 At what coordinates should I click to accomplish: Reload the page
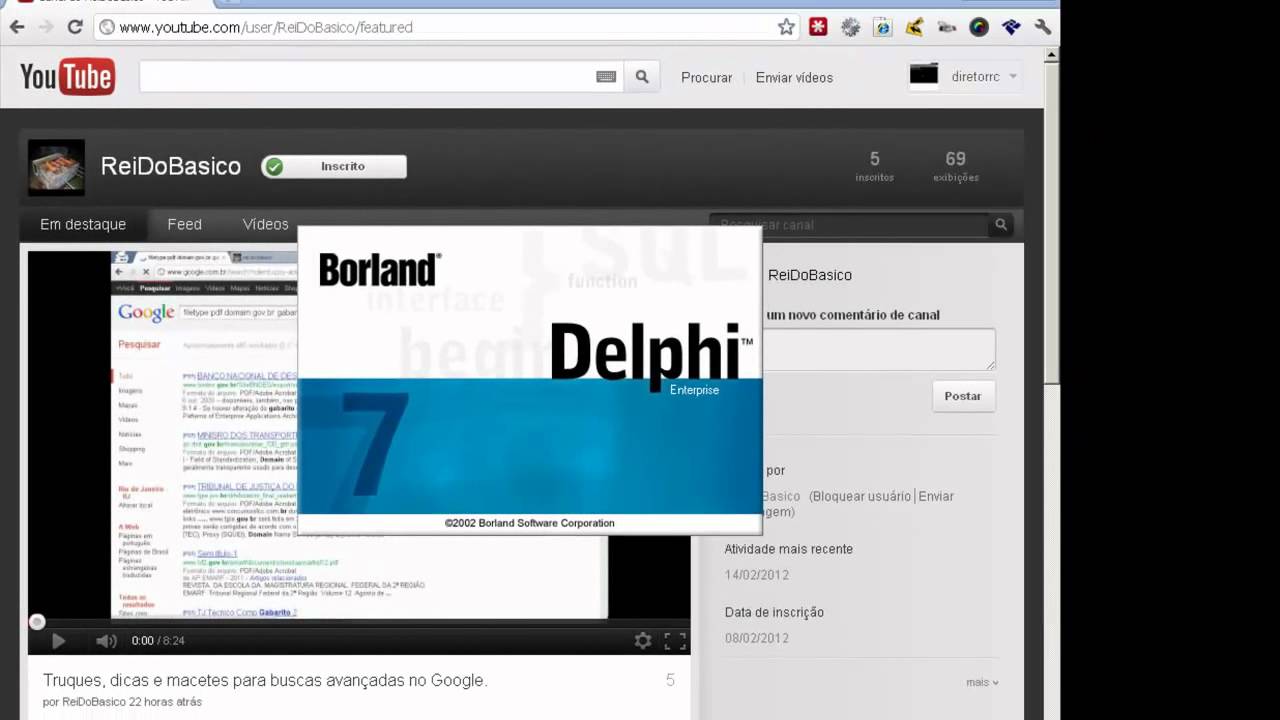click(x=74, y=27)
